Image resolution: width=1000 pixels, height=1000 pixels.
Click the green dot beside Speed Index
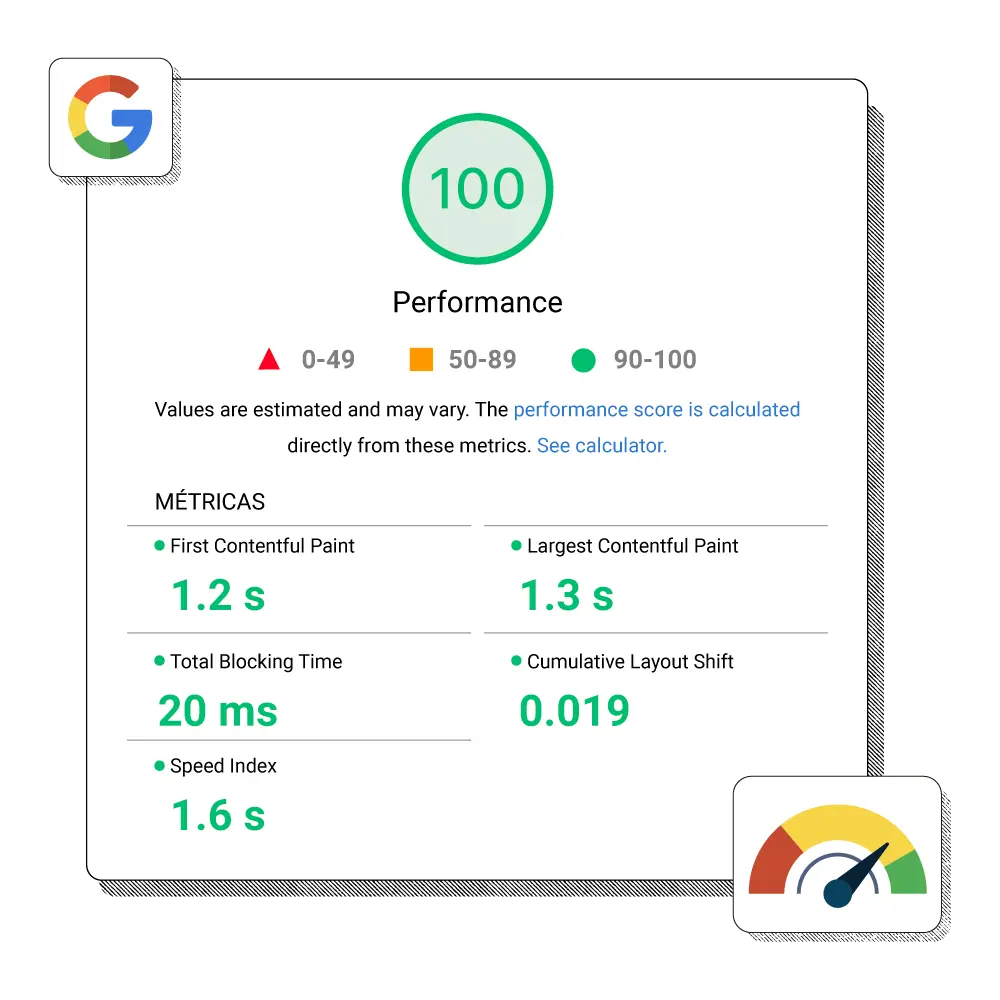tap(159, 766)
